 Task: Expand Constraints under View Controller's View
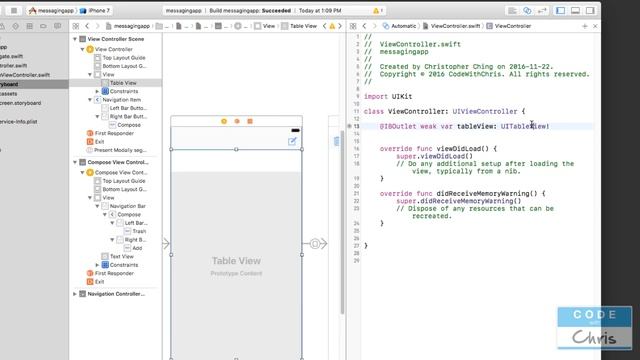97,91
